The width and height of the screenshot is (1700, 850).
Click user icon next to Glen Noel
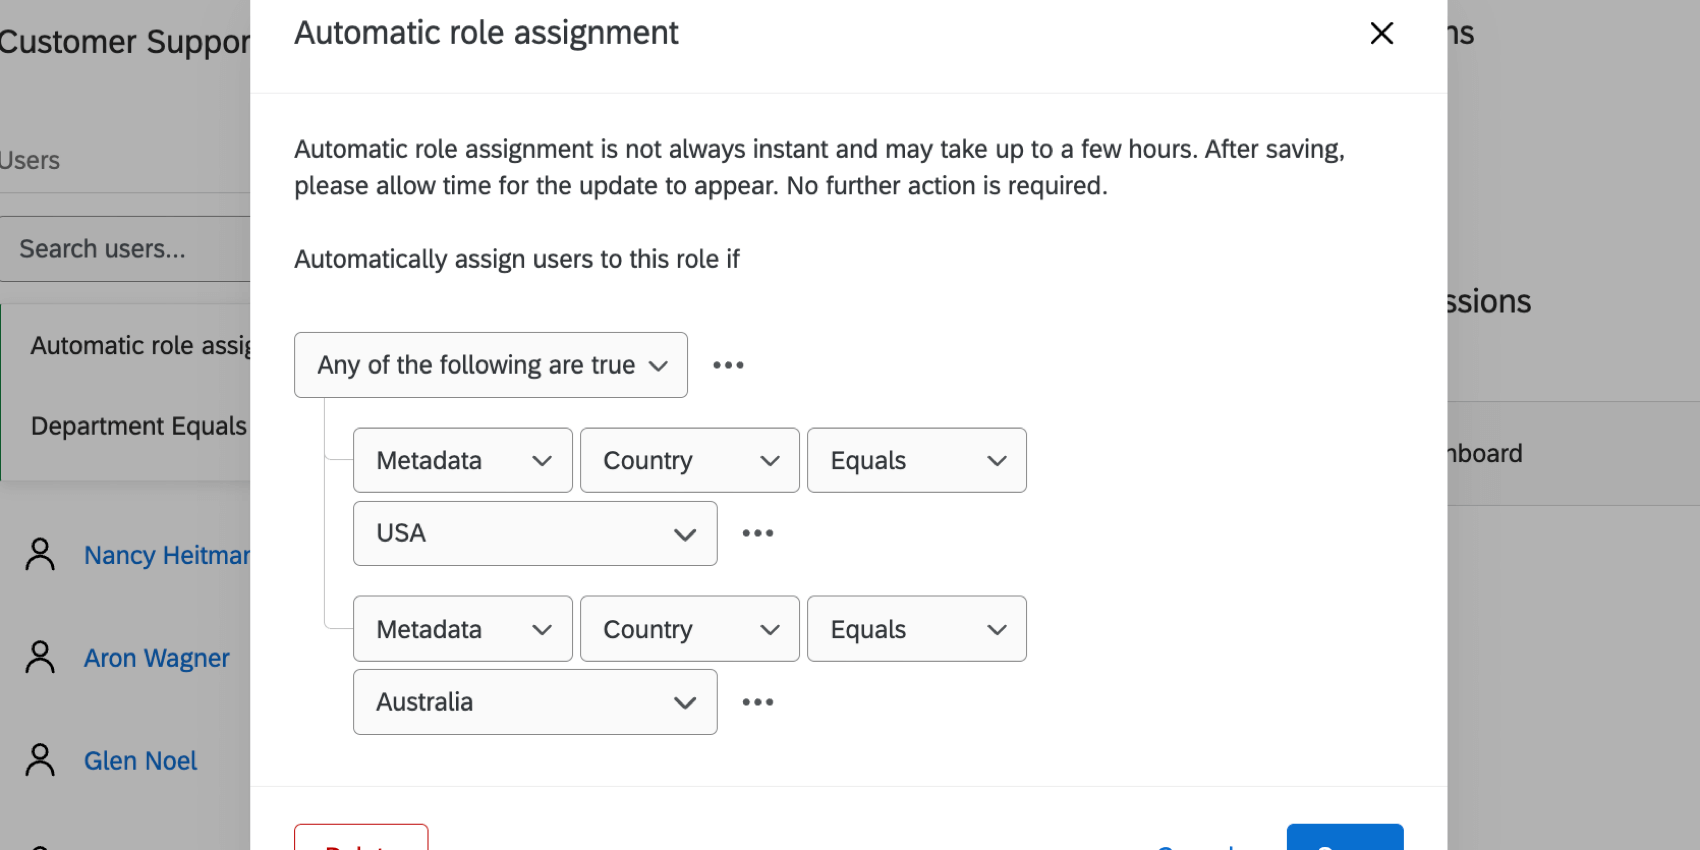(40, 760)
